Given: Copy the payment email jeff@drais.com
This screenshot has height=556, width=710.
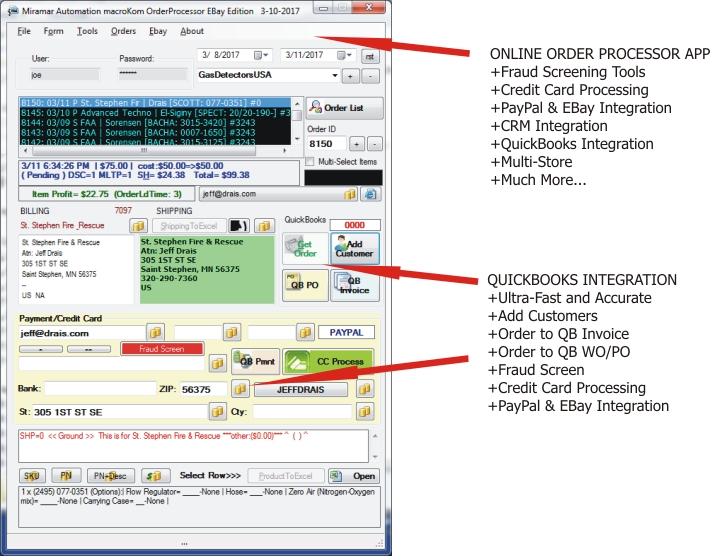Looking at the screenshot, I should tap(155, 332).
